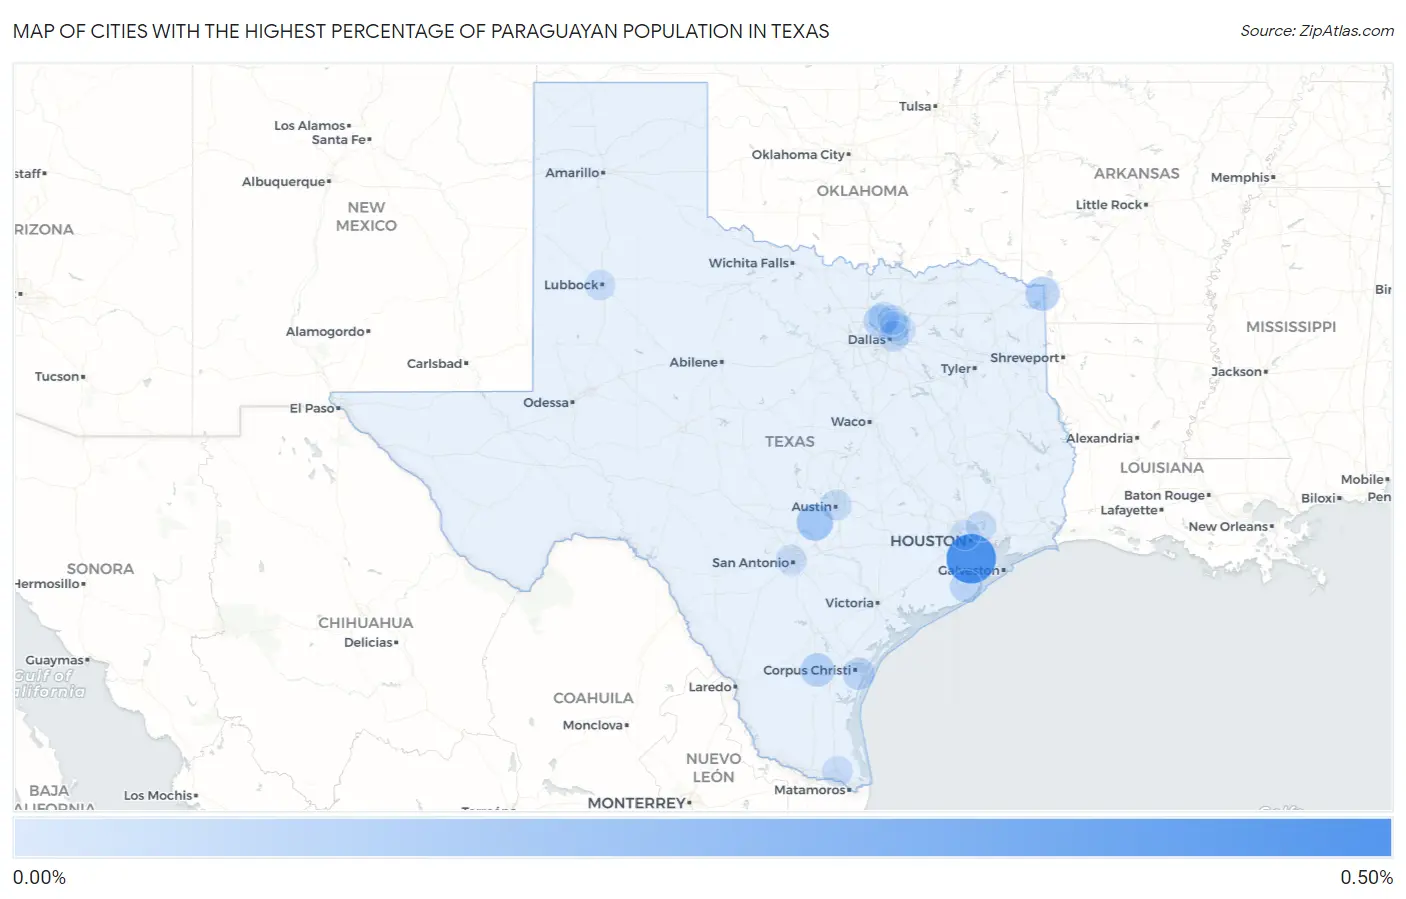Select the bubble marker near Texarkana

(1042, 294)
